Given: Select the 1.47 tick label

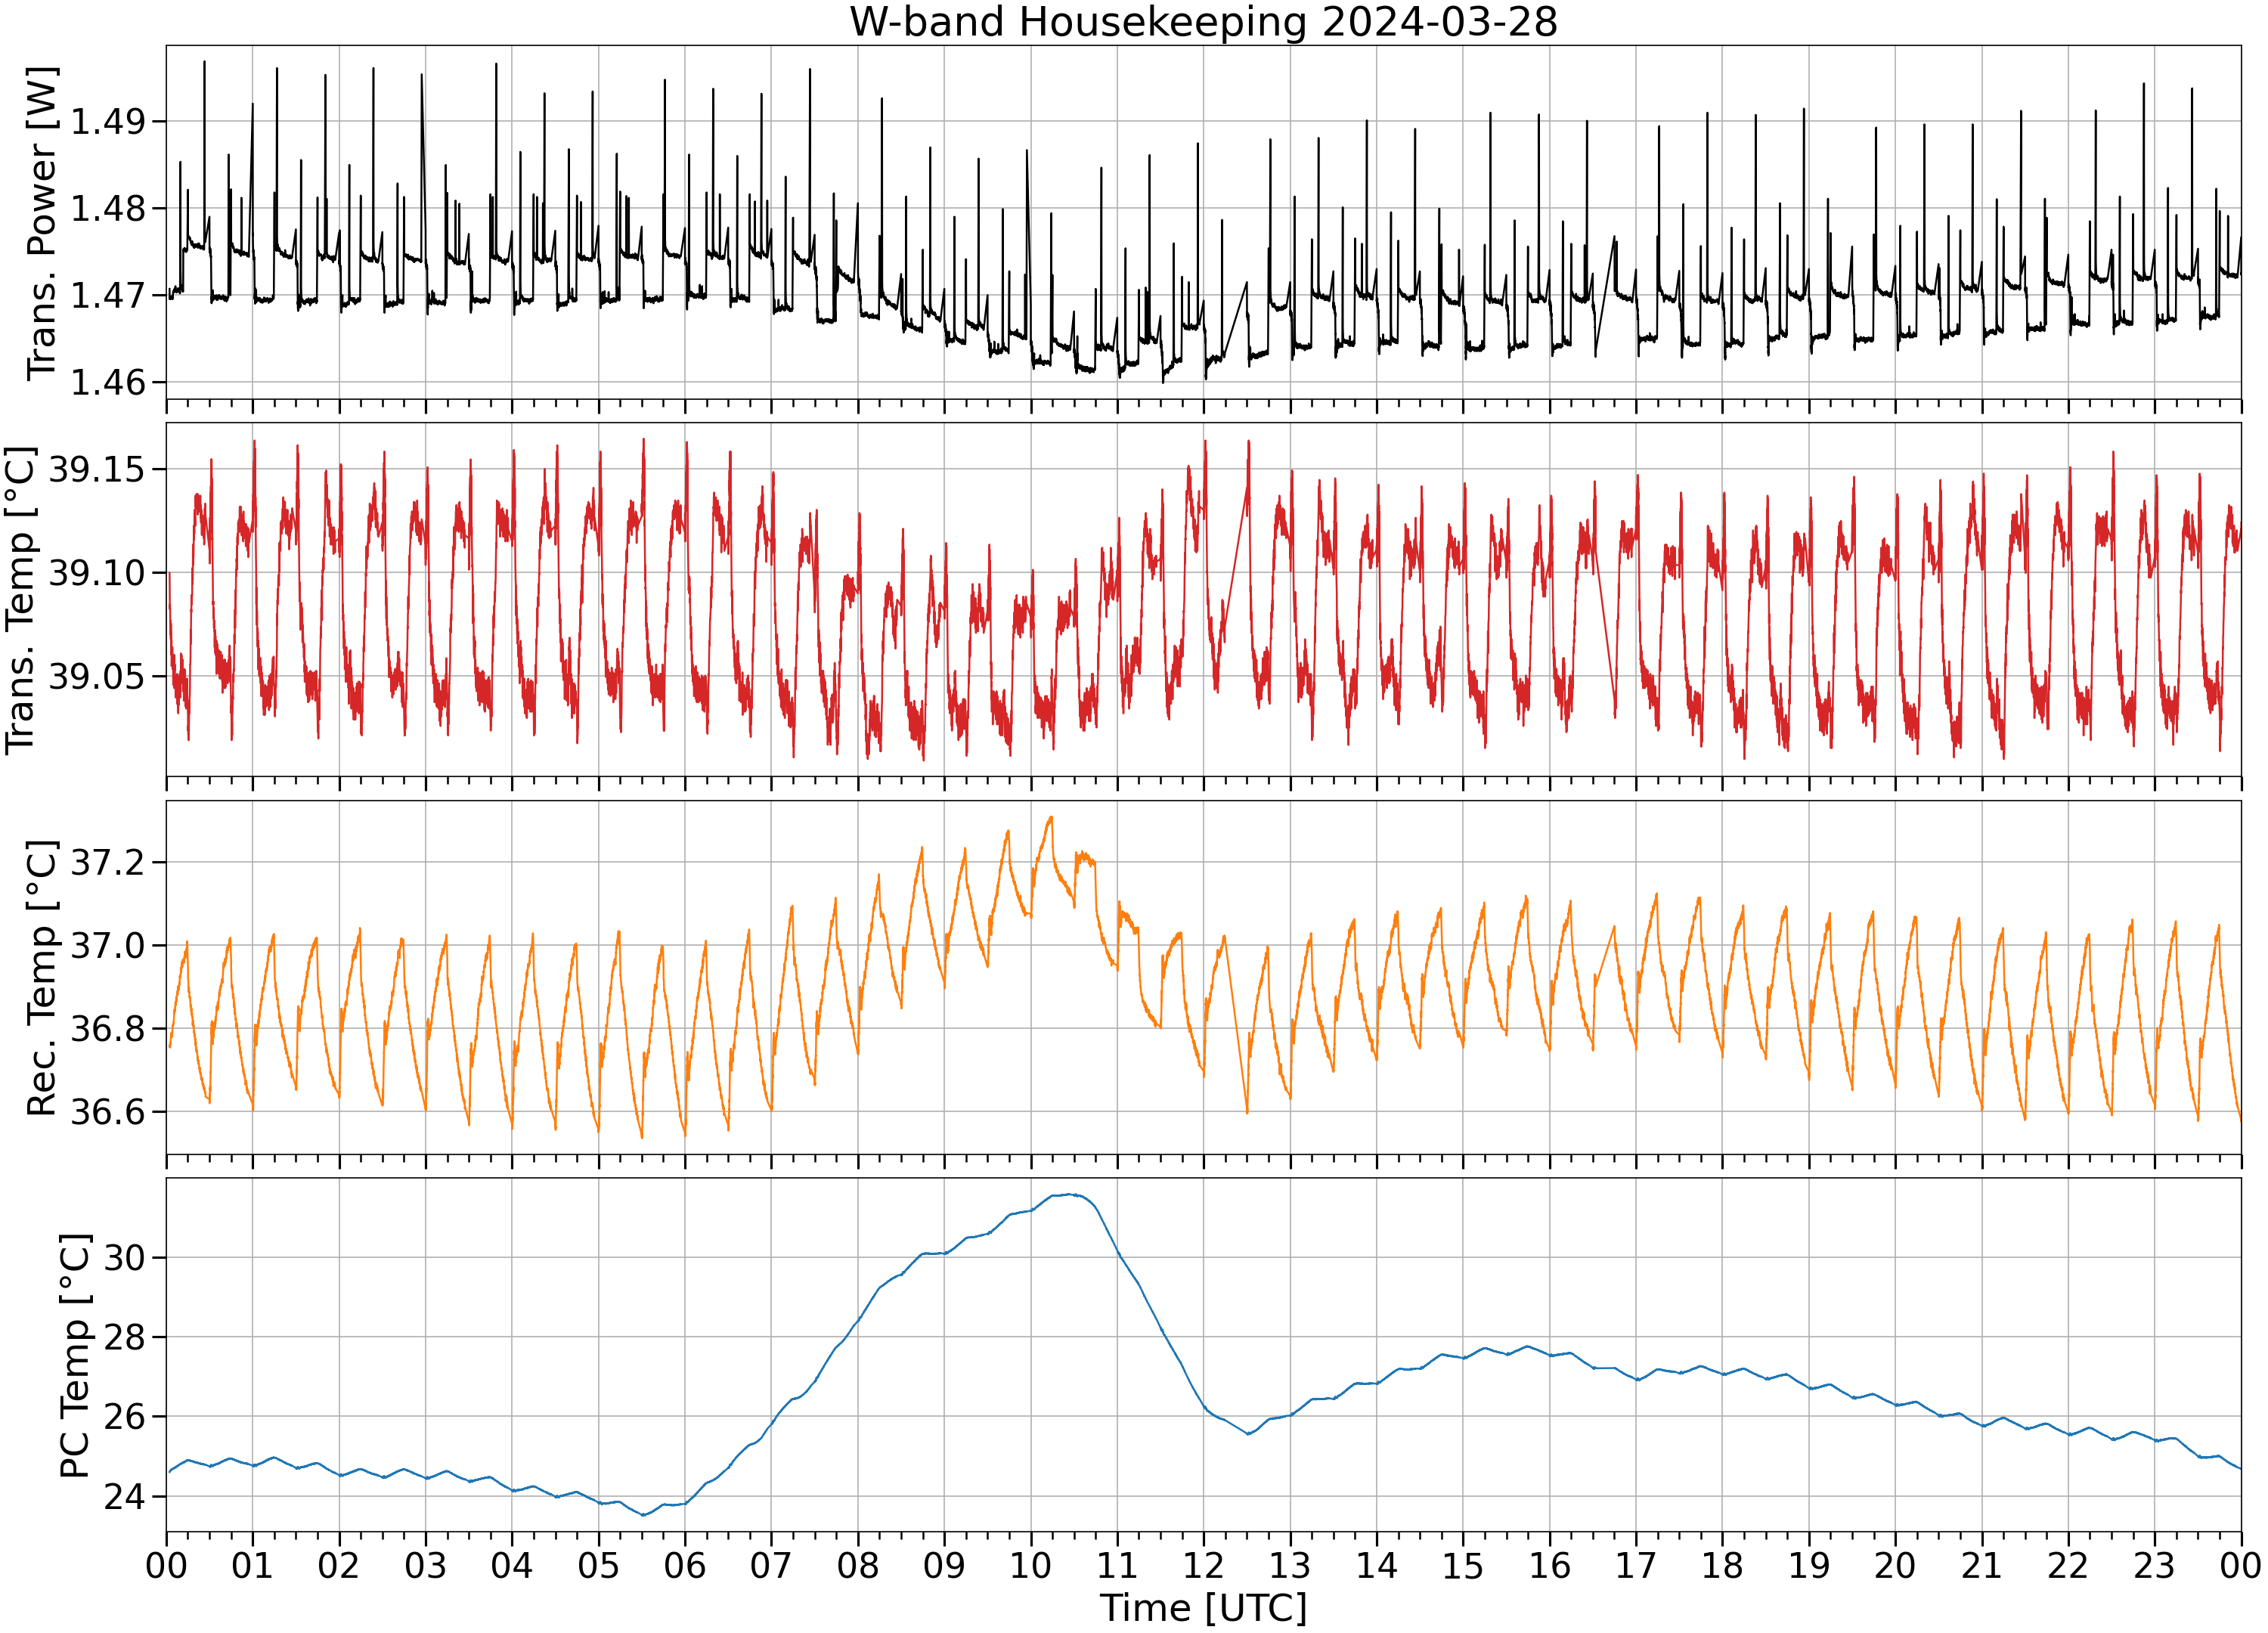Looking at the screenshot, I should click(107, 295).
